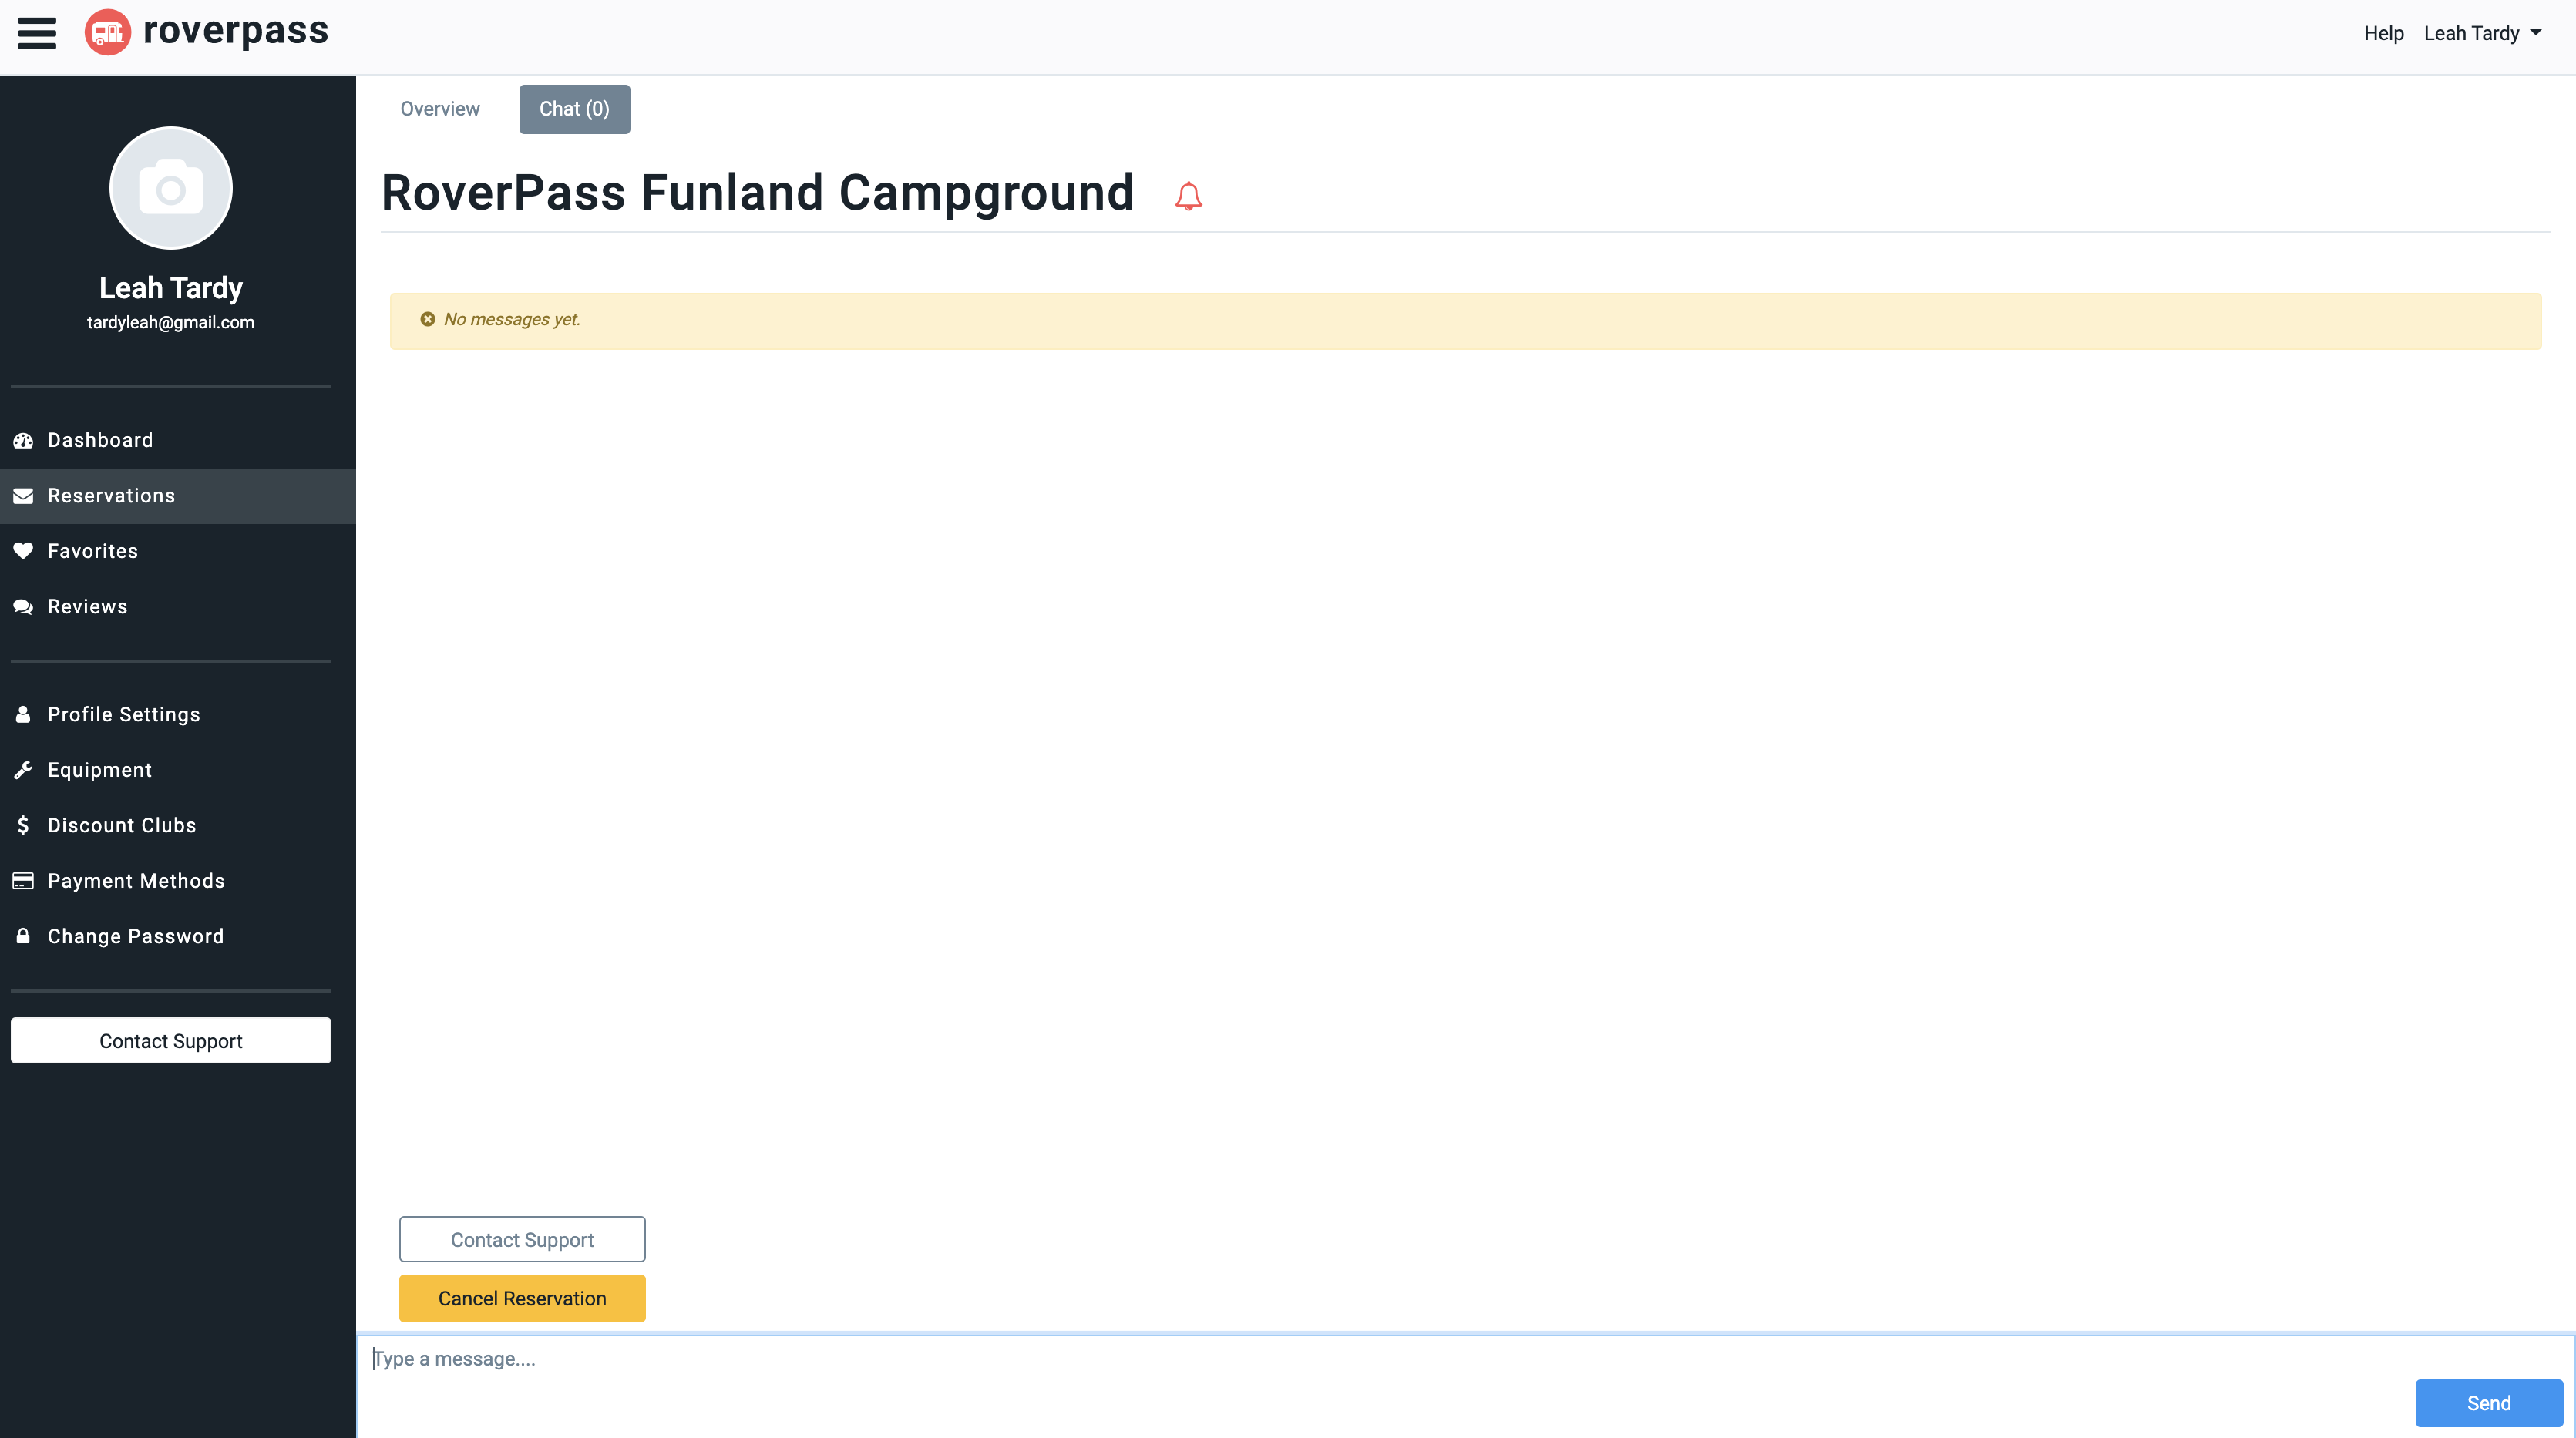
Task: Open Reviews via its chat-bubble icon
Action: pyautogui.click(x=23, y=607)
